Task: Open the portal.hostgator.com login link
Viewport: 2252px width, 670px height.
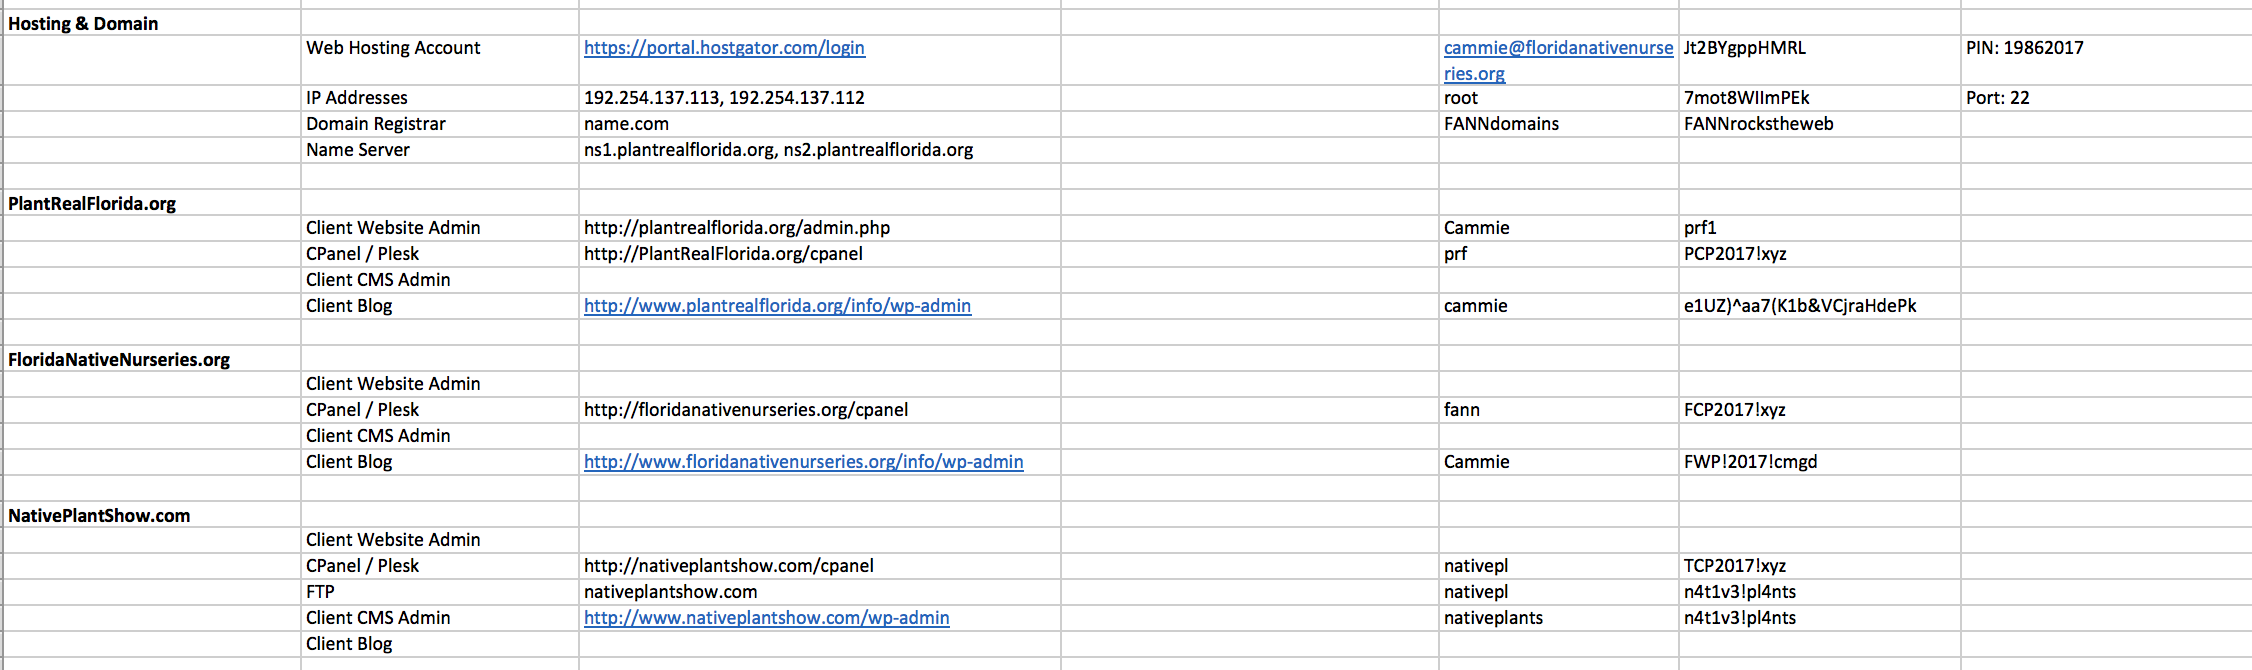Action: point(724,48)
